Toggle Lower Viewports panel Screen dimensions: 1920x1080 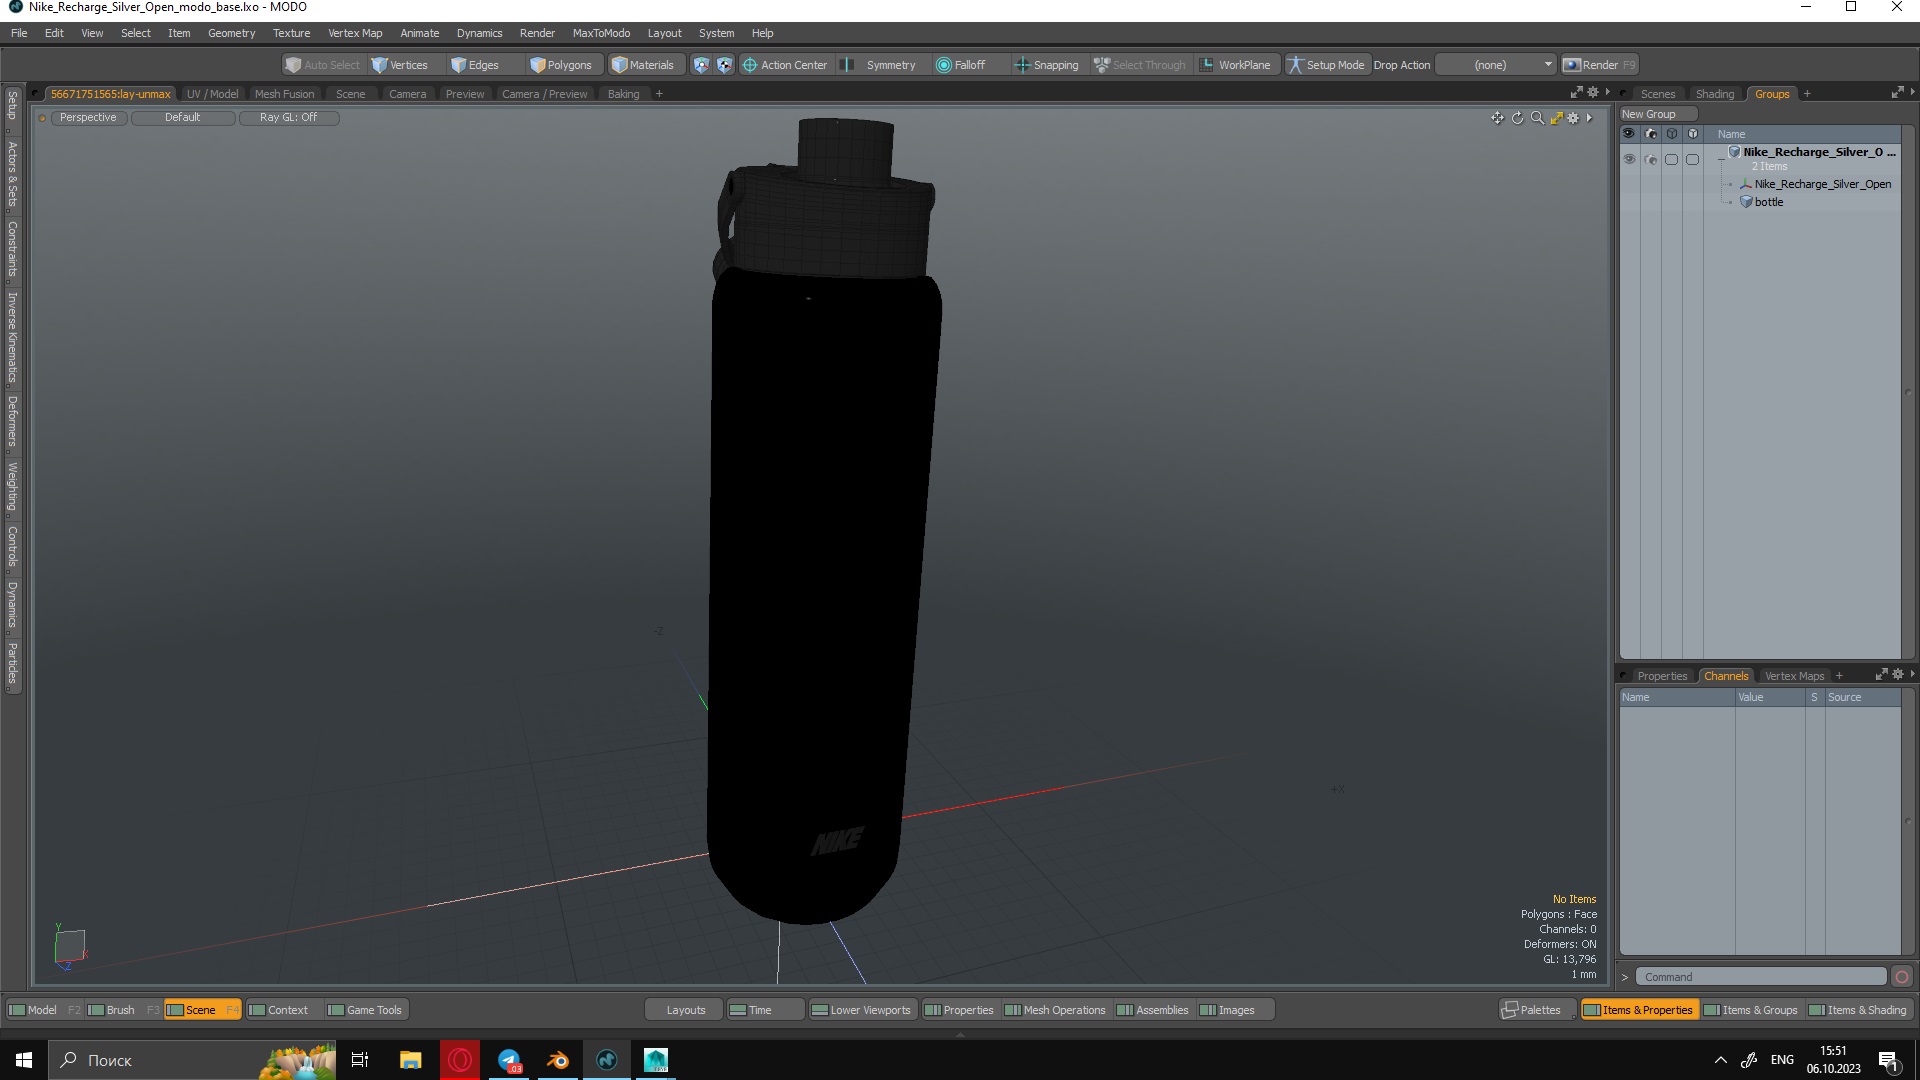pyautogui.click(x=862, y=1010)
